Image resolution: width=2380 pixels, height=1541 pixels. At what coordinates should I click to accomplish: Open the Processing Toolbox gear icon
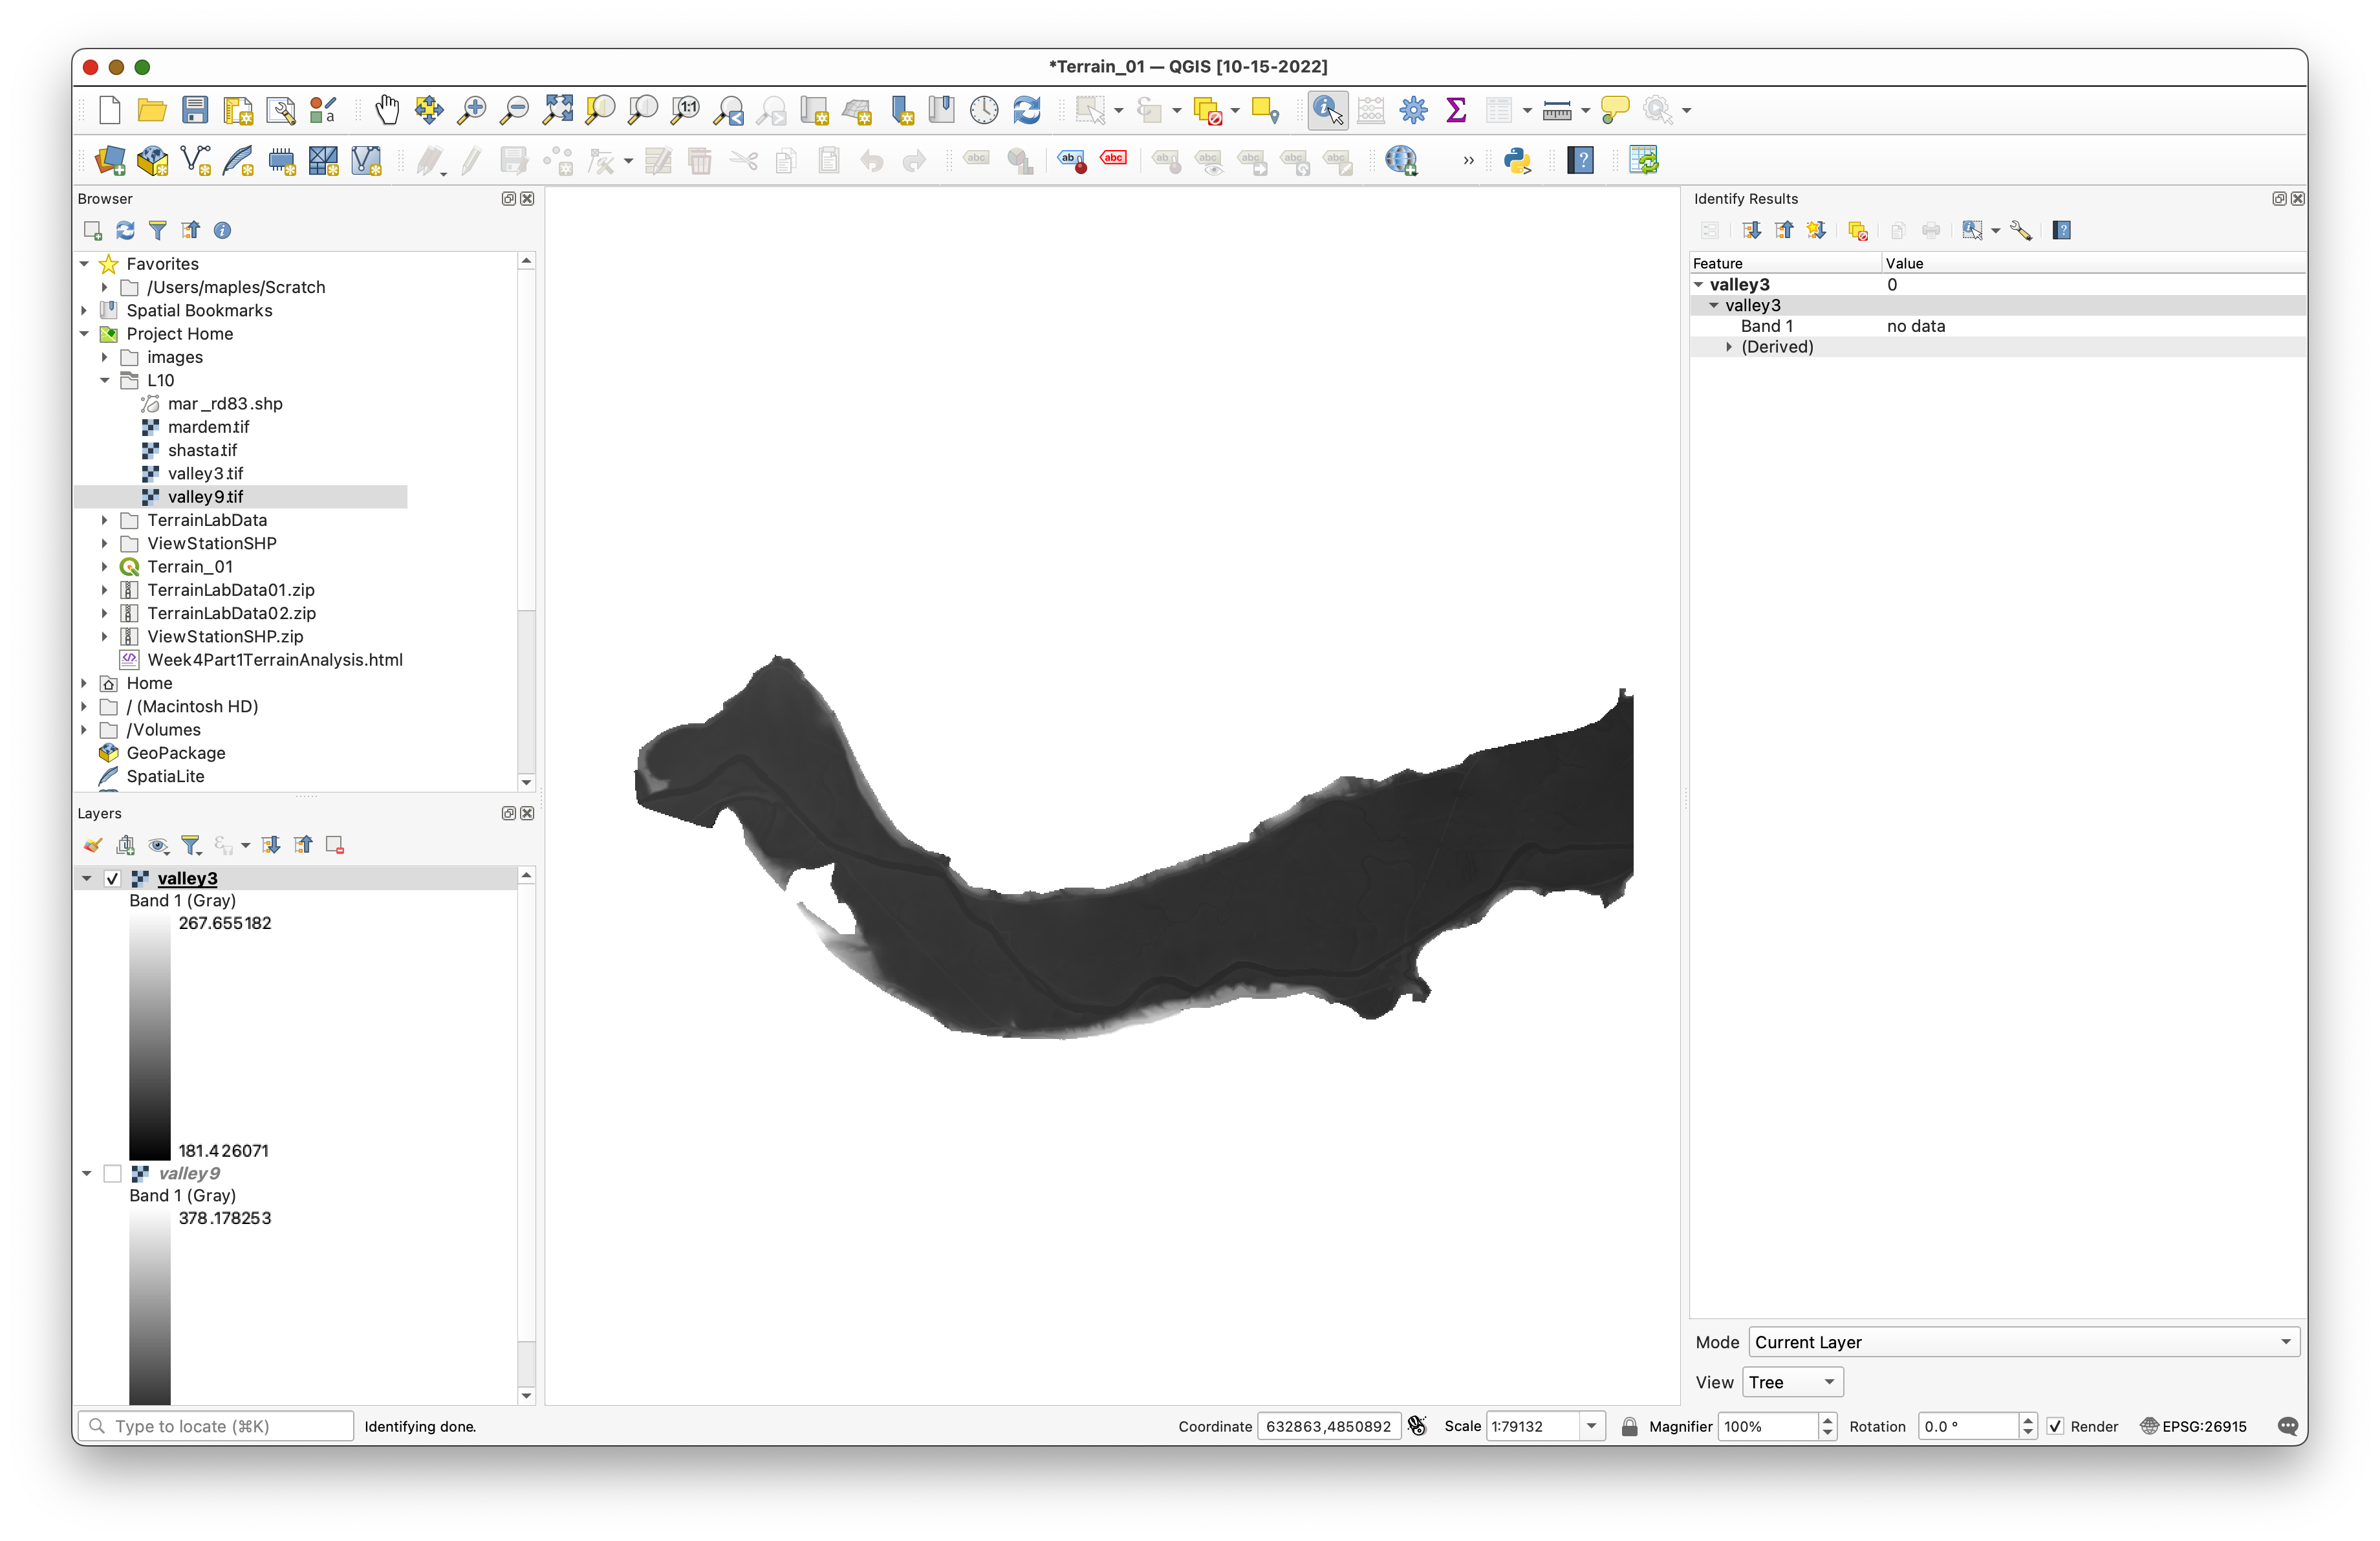click(1413, 110)
